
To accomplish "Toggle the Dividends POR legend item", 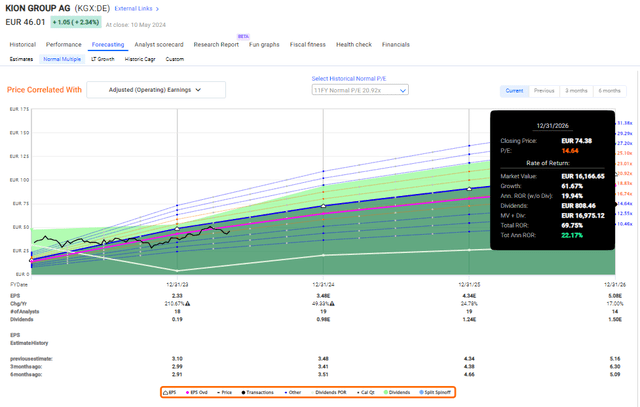I will click(329, 392).
